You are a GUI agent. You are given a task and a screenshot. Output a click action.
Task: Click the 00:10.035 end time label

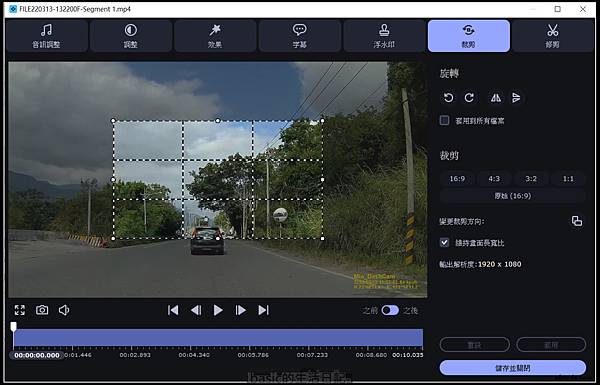(407, 355)
